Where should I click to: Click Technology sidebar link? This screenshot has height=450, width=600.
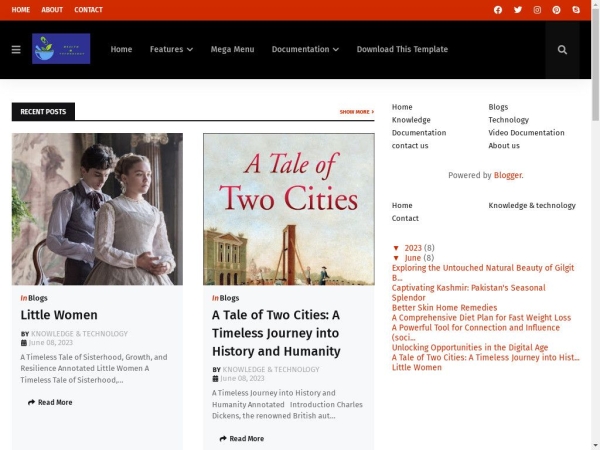tap(509, 120)
